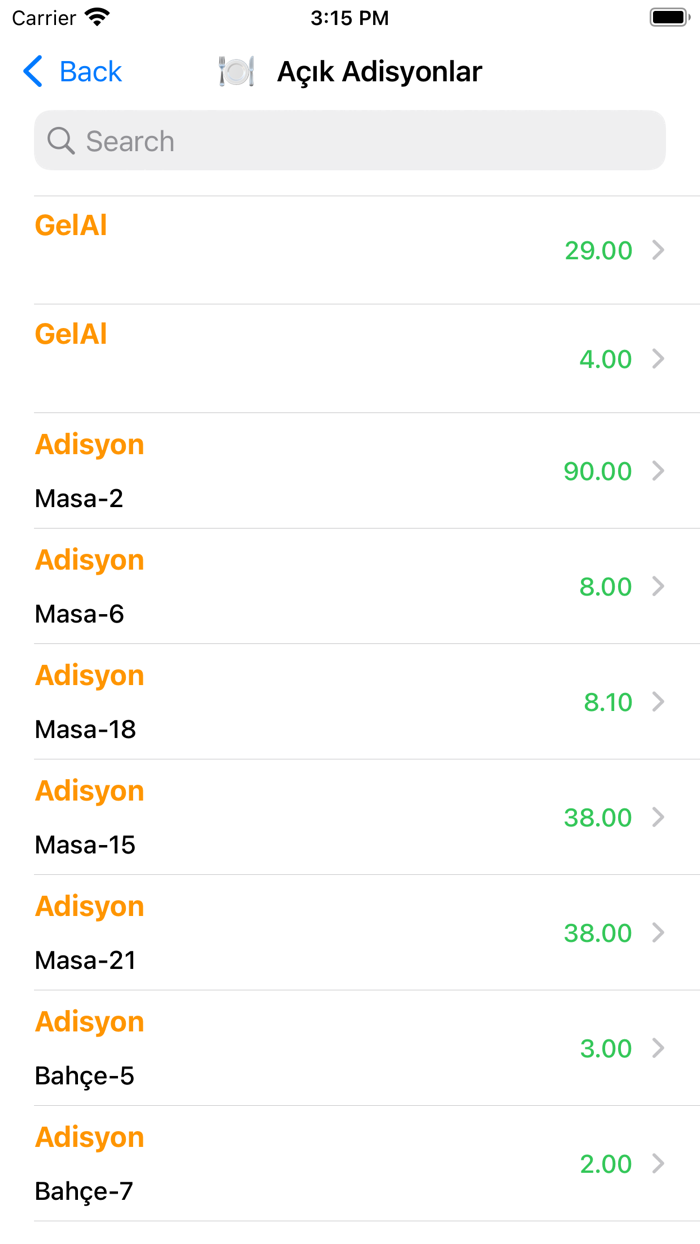Expand chevron for the Masa-15 row
The image size is (700, 1244).
click(658, 817)
